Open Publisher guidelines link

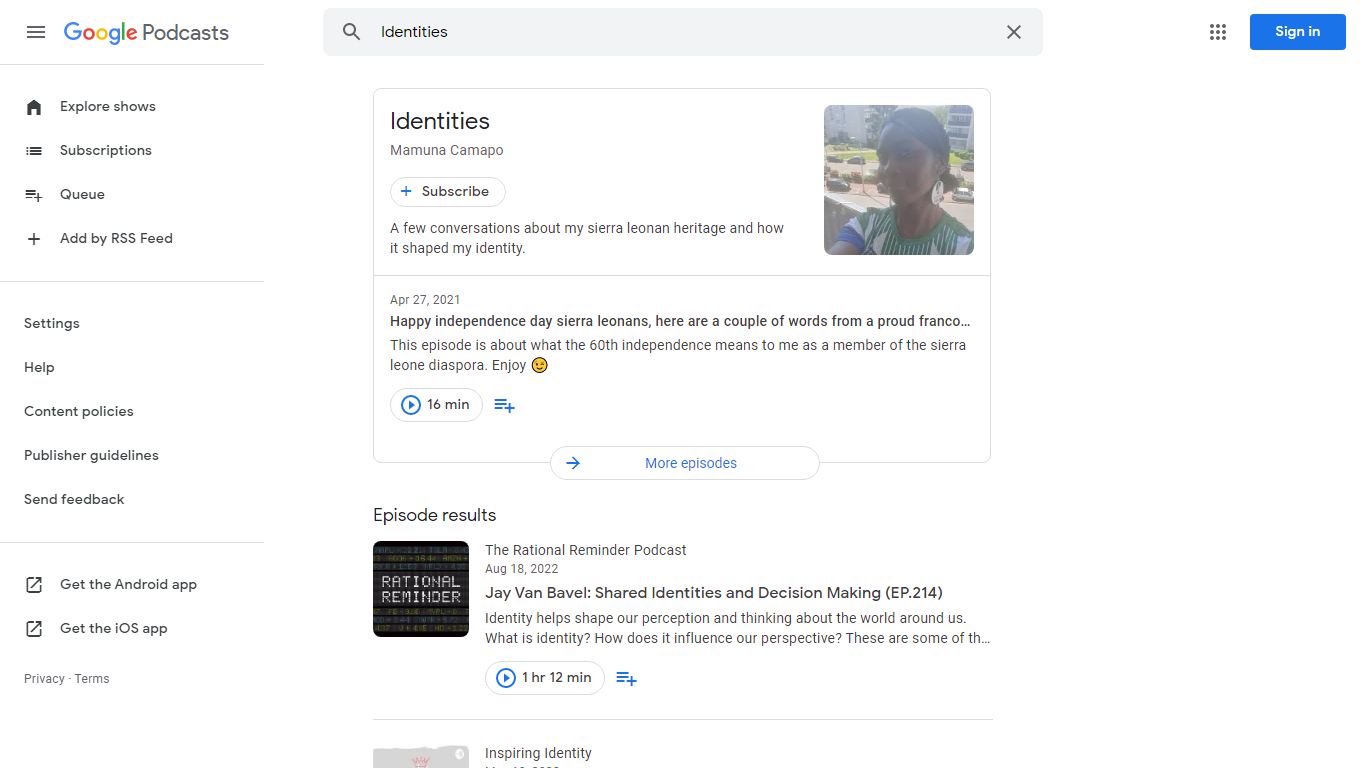pyautogui.click(x=91, y=456)
